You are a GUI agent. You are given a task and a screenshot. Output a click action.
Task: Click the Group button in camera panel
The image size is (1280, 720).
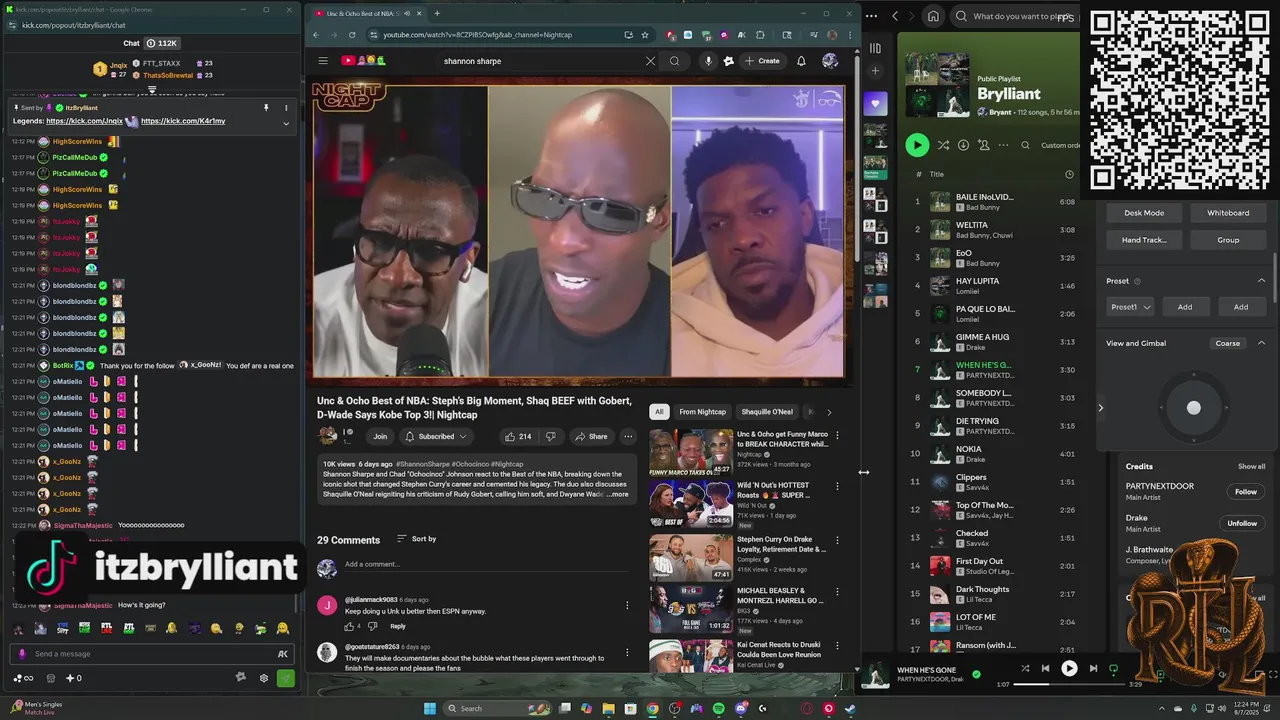tap(1228, 240)
